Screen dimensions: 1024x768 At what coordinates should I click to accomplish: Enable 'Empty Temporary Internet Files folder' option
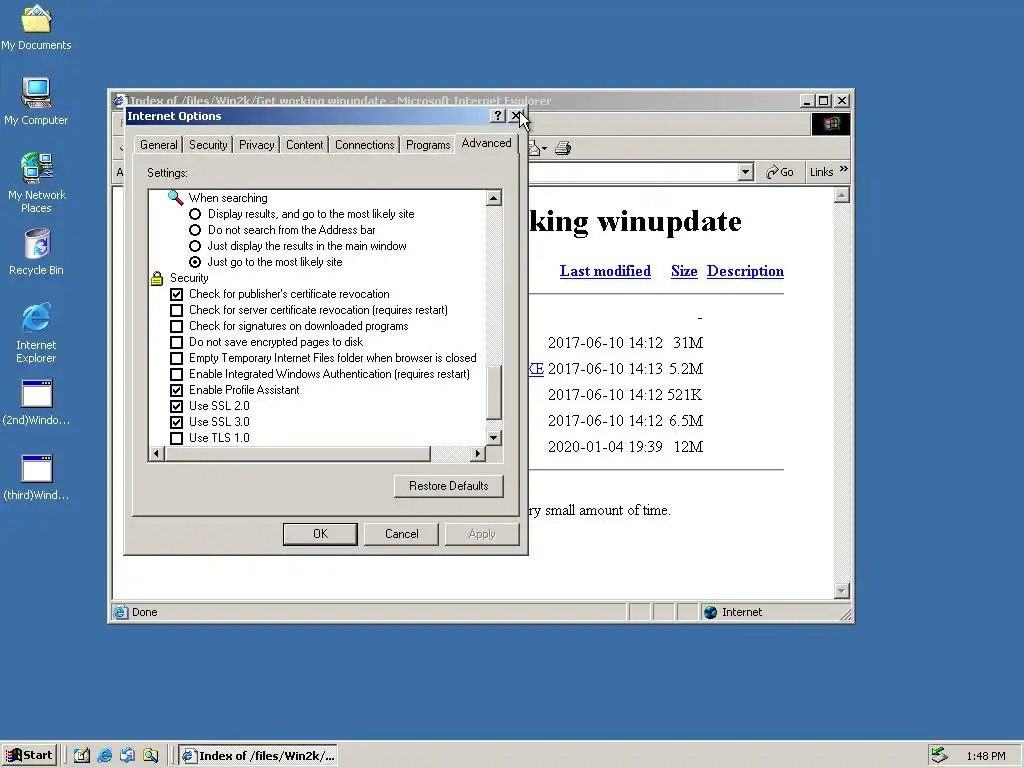point(176,359)
